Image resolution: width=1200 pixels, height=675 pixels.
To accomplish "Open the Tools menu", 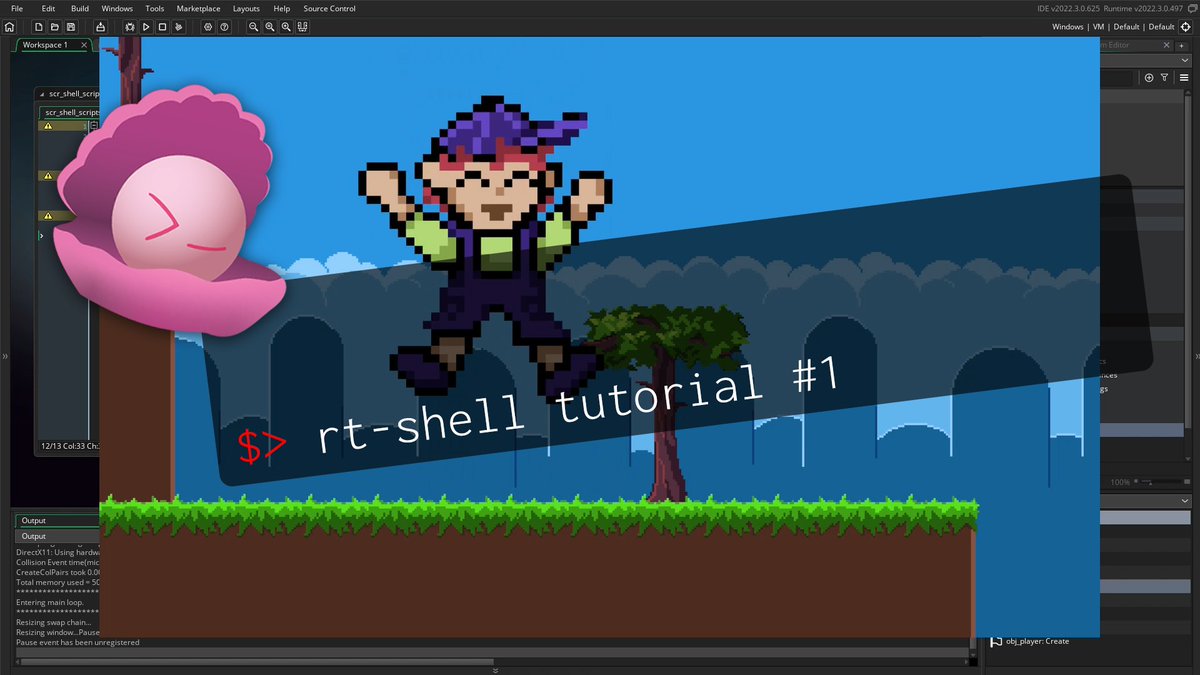I will click(x=154, y=8).
